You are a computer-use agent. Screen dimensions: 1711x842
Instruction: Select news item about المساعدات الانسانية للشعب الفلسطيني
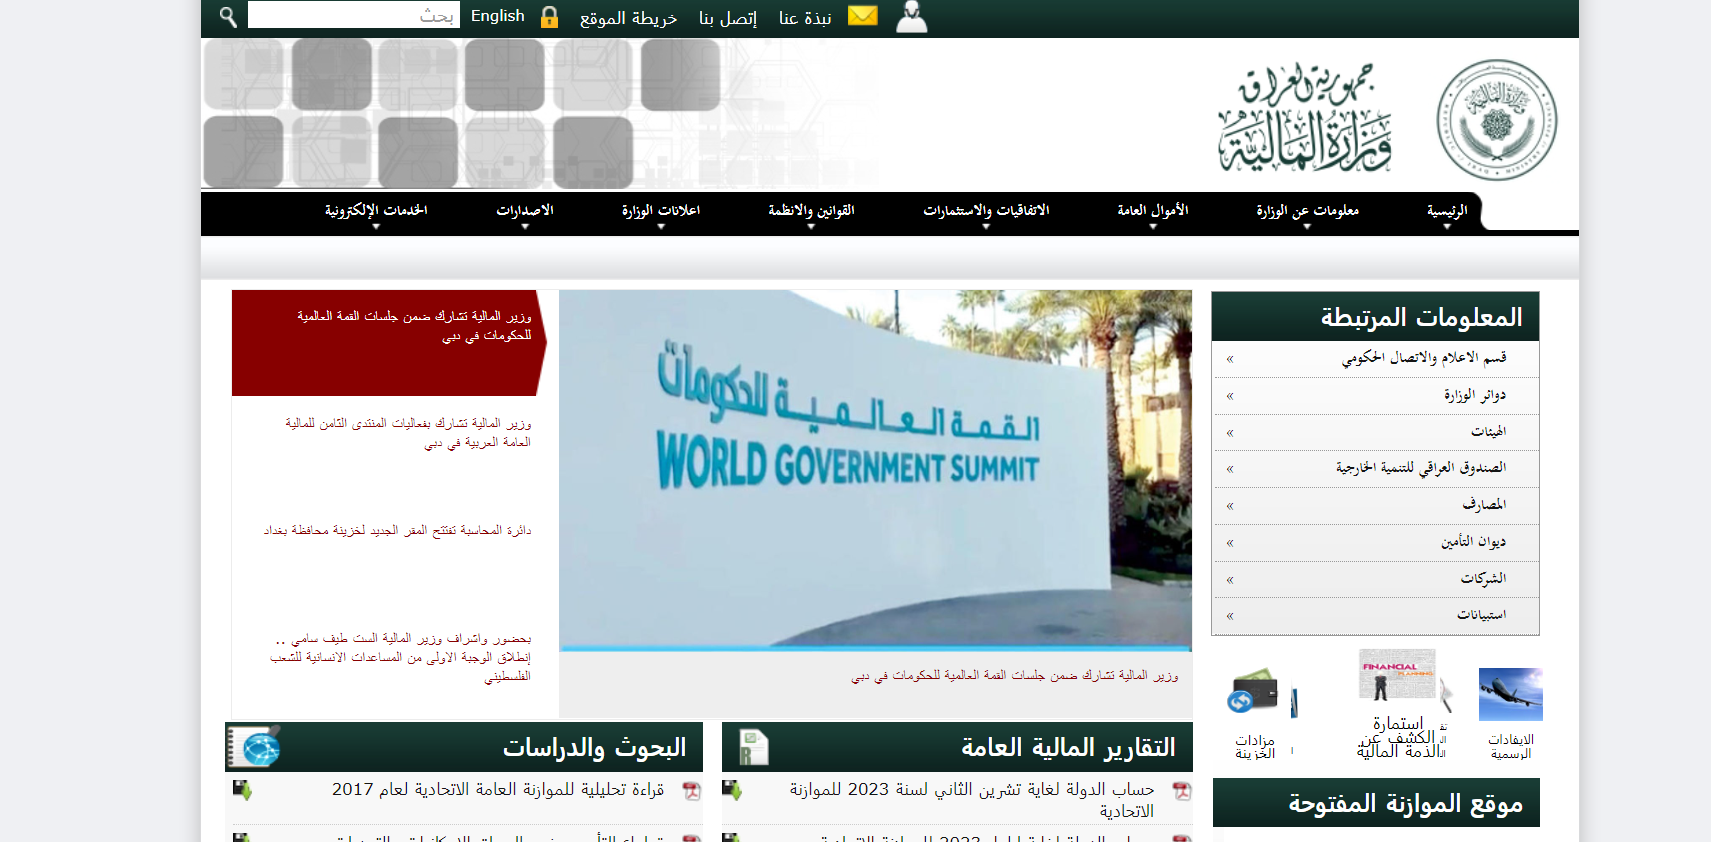tap(400, 657)
